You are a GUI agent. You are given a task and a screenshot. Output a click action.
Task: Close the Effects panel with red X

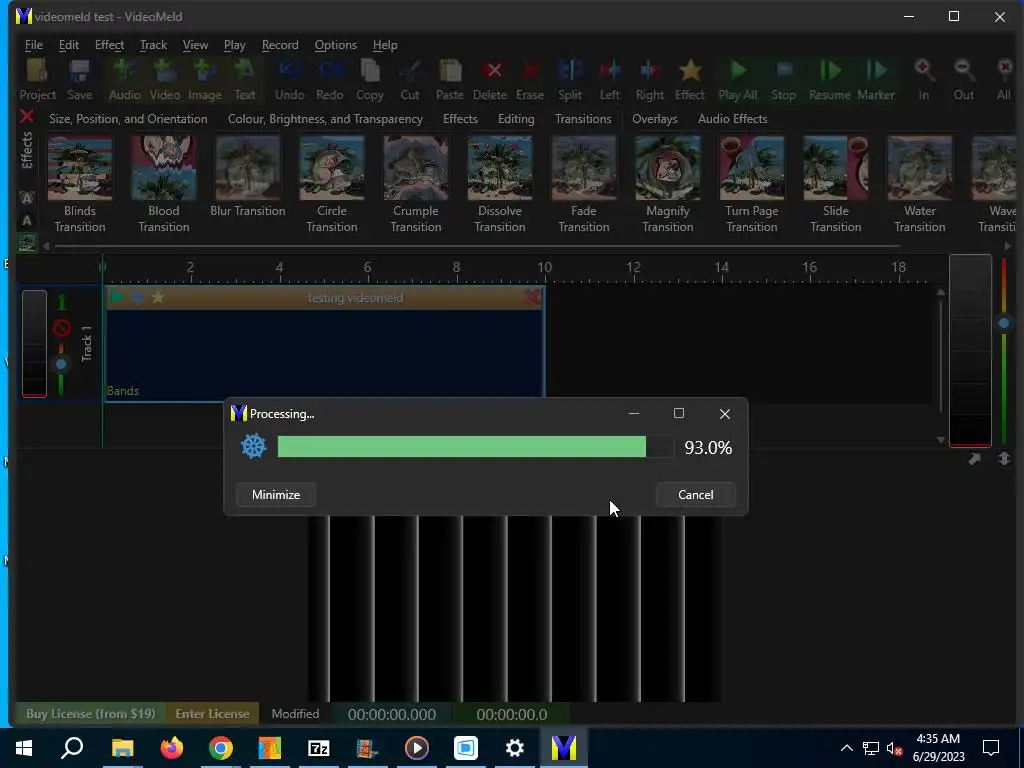(x=27, y=116)
